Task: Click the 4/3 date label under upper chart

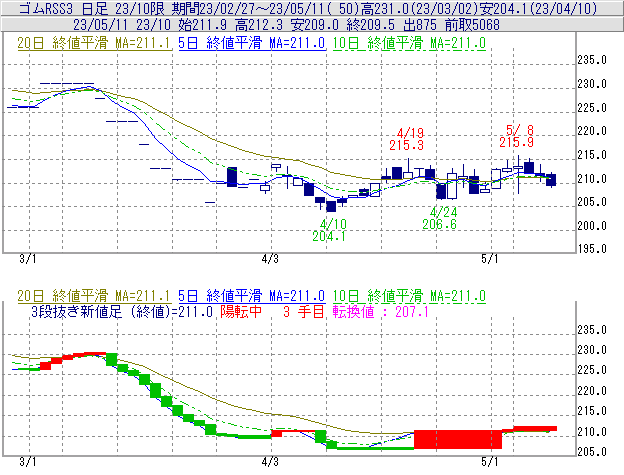Action: 270,259
